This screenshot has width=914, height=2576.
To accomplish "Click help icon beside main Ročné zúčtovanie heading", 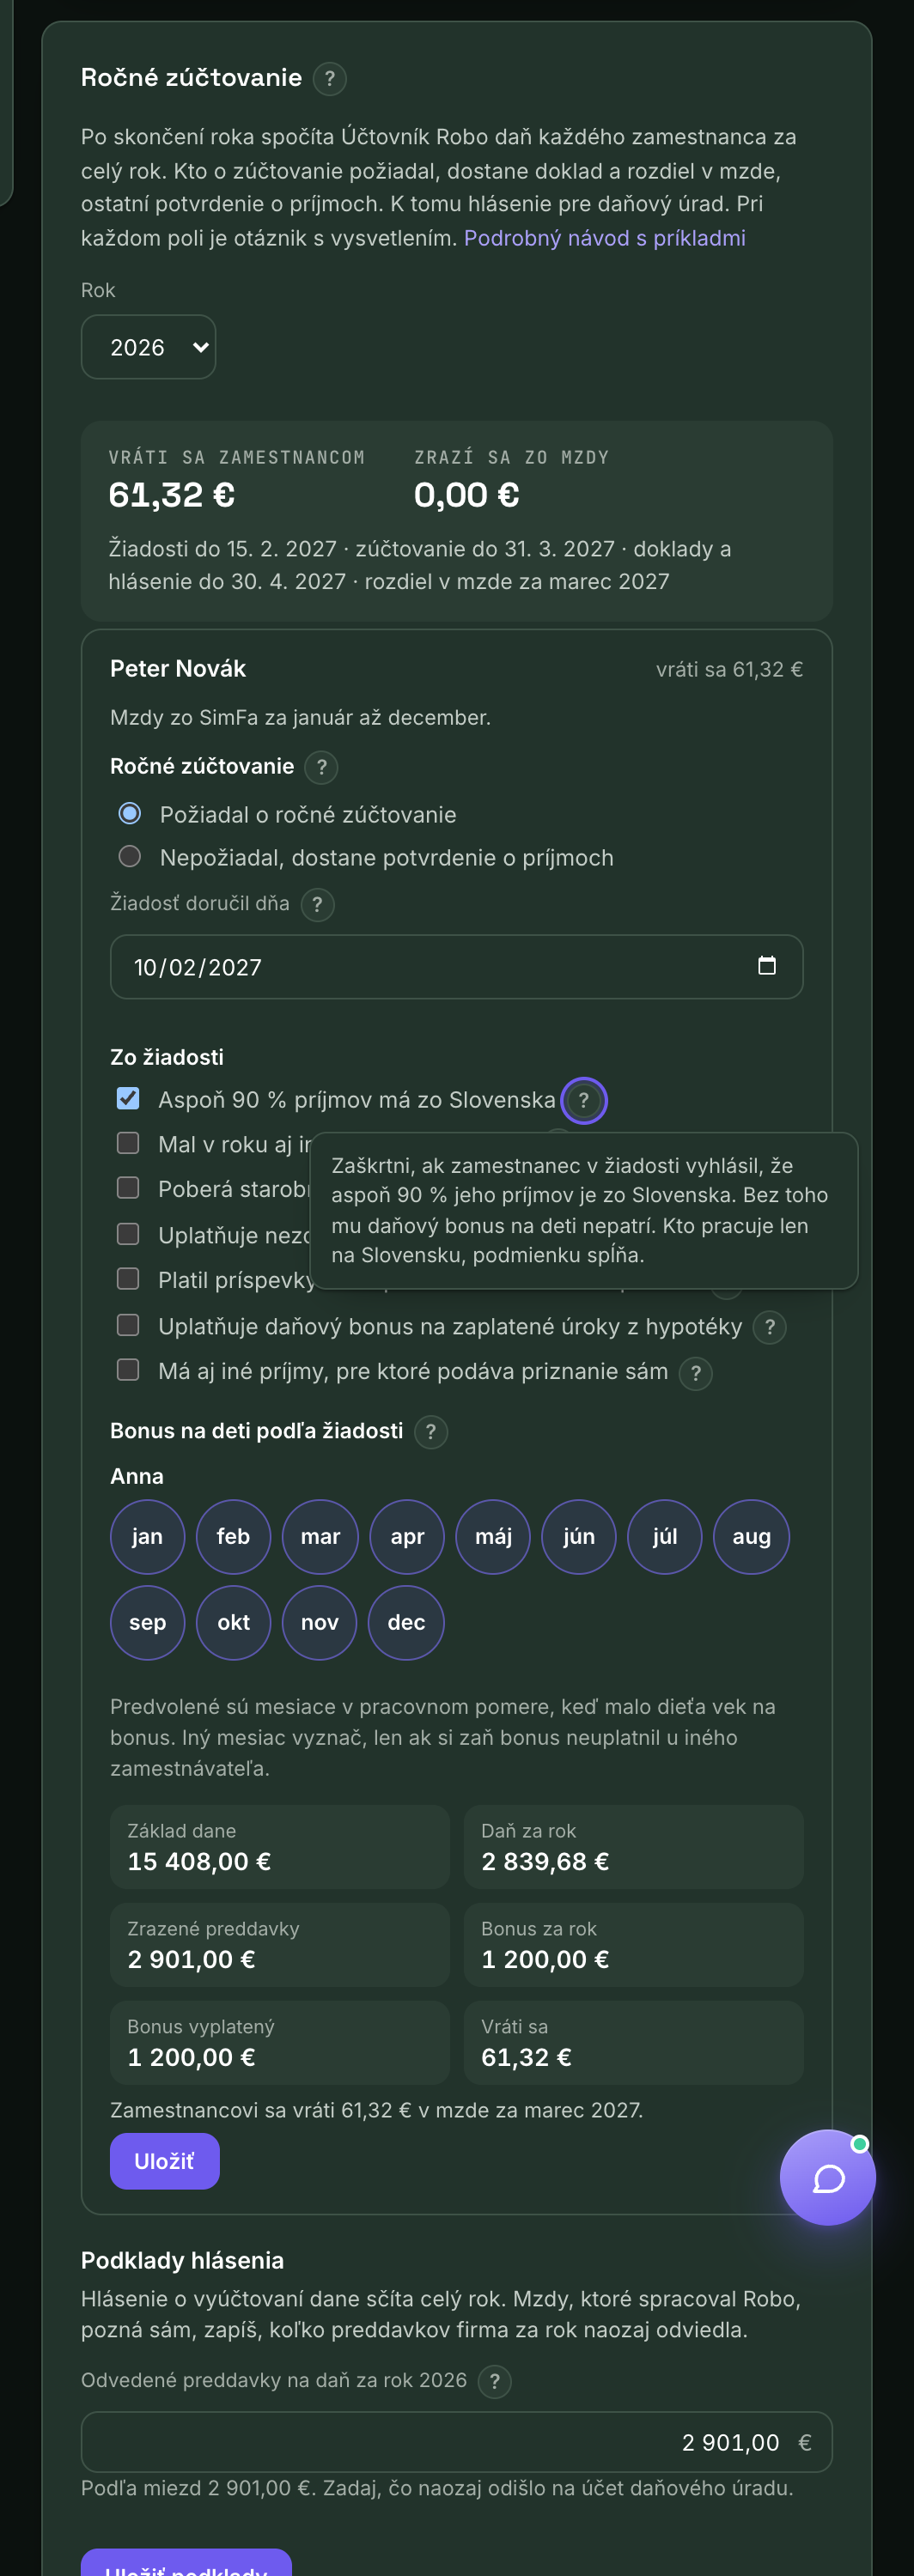I will [x=329, y=78].
